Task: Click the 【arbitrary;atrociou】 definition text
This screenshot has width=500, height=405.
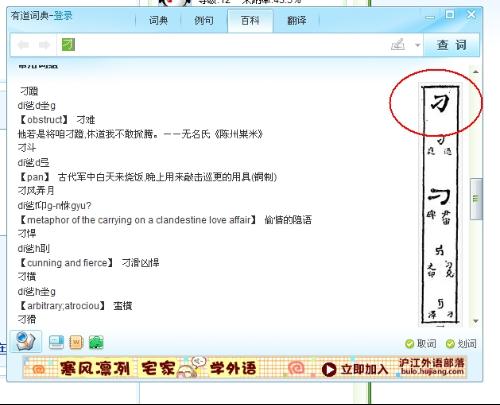Action: [x=75, y=306]
